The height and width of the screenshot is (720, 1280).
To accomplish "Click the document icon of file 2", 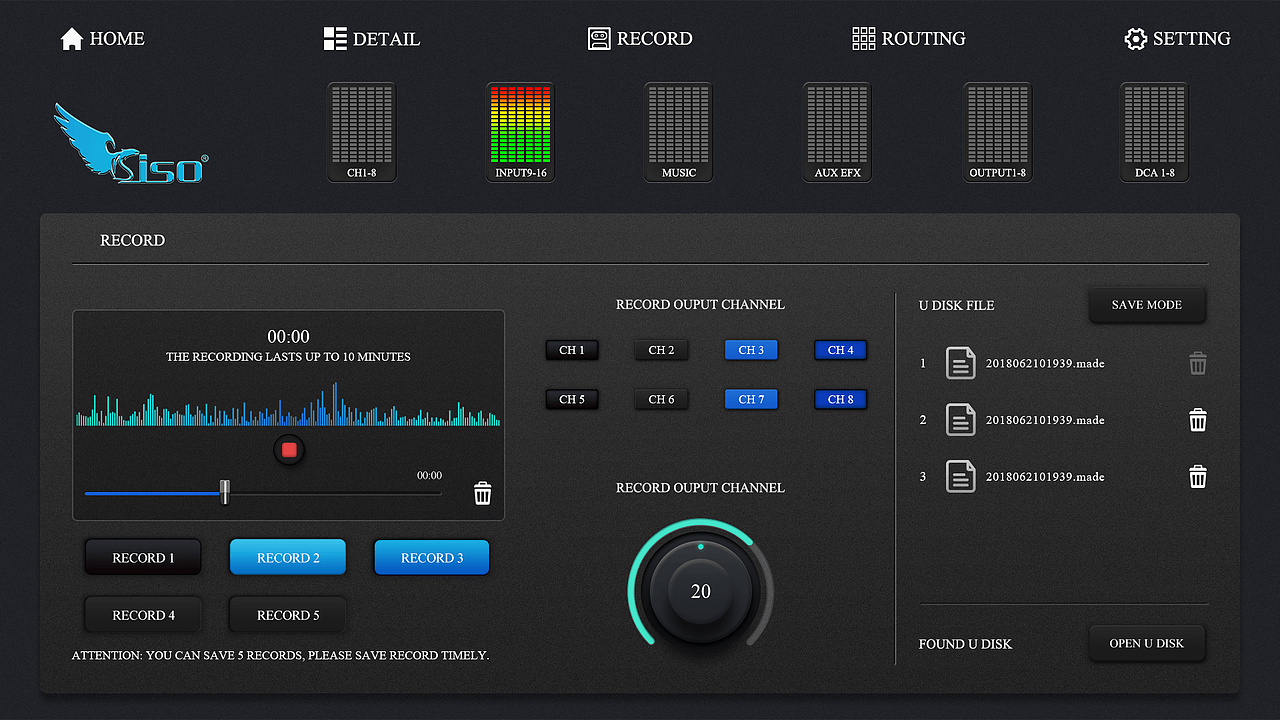I will pos(961,420).
